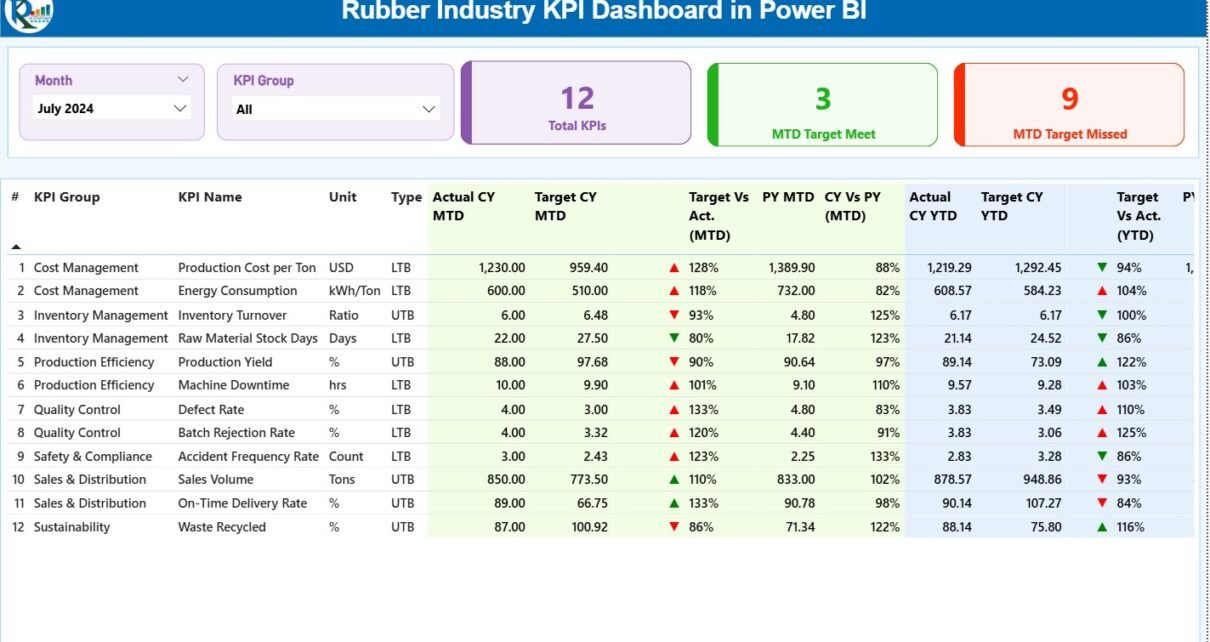The height and width of the screenshot is (642, 1210).
Task: Click red down triangle for Waste Recycled MTD
Action: tap(674, 527)
